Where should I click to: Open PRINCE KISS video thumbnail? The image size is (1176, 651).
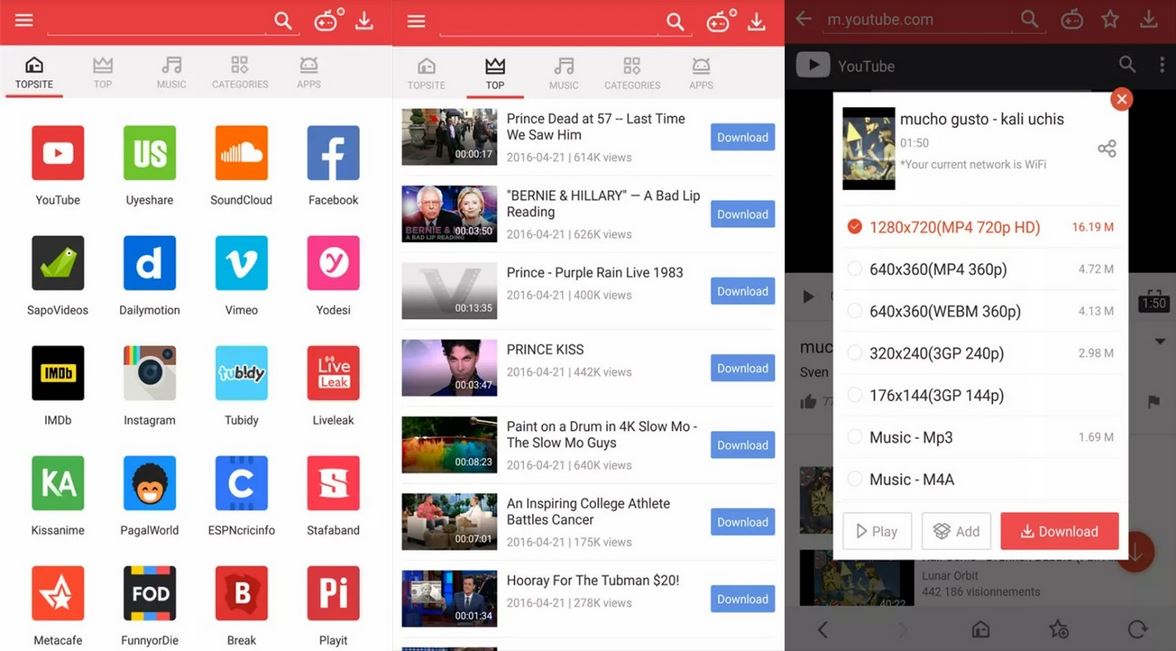pos(449,368)
